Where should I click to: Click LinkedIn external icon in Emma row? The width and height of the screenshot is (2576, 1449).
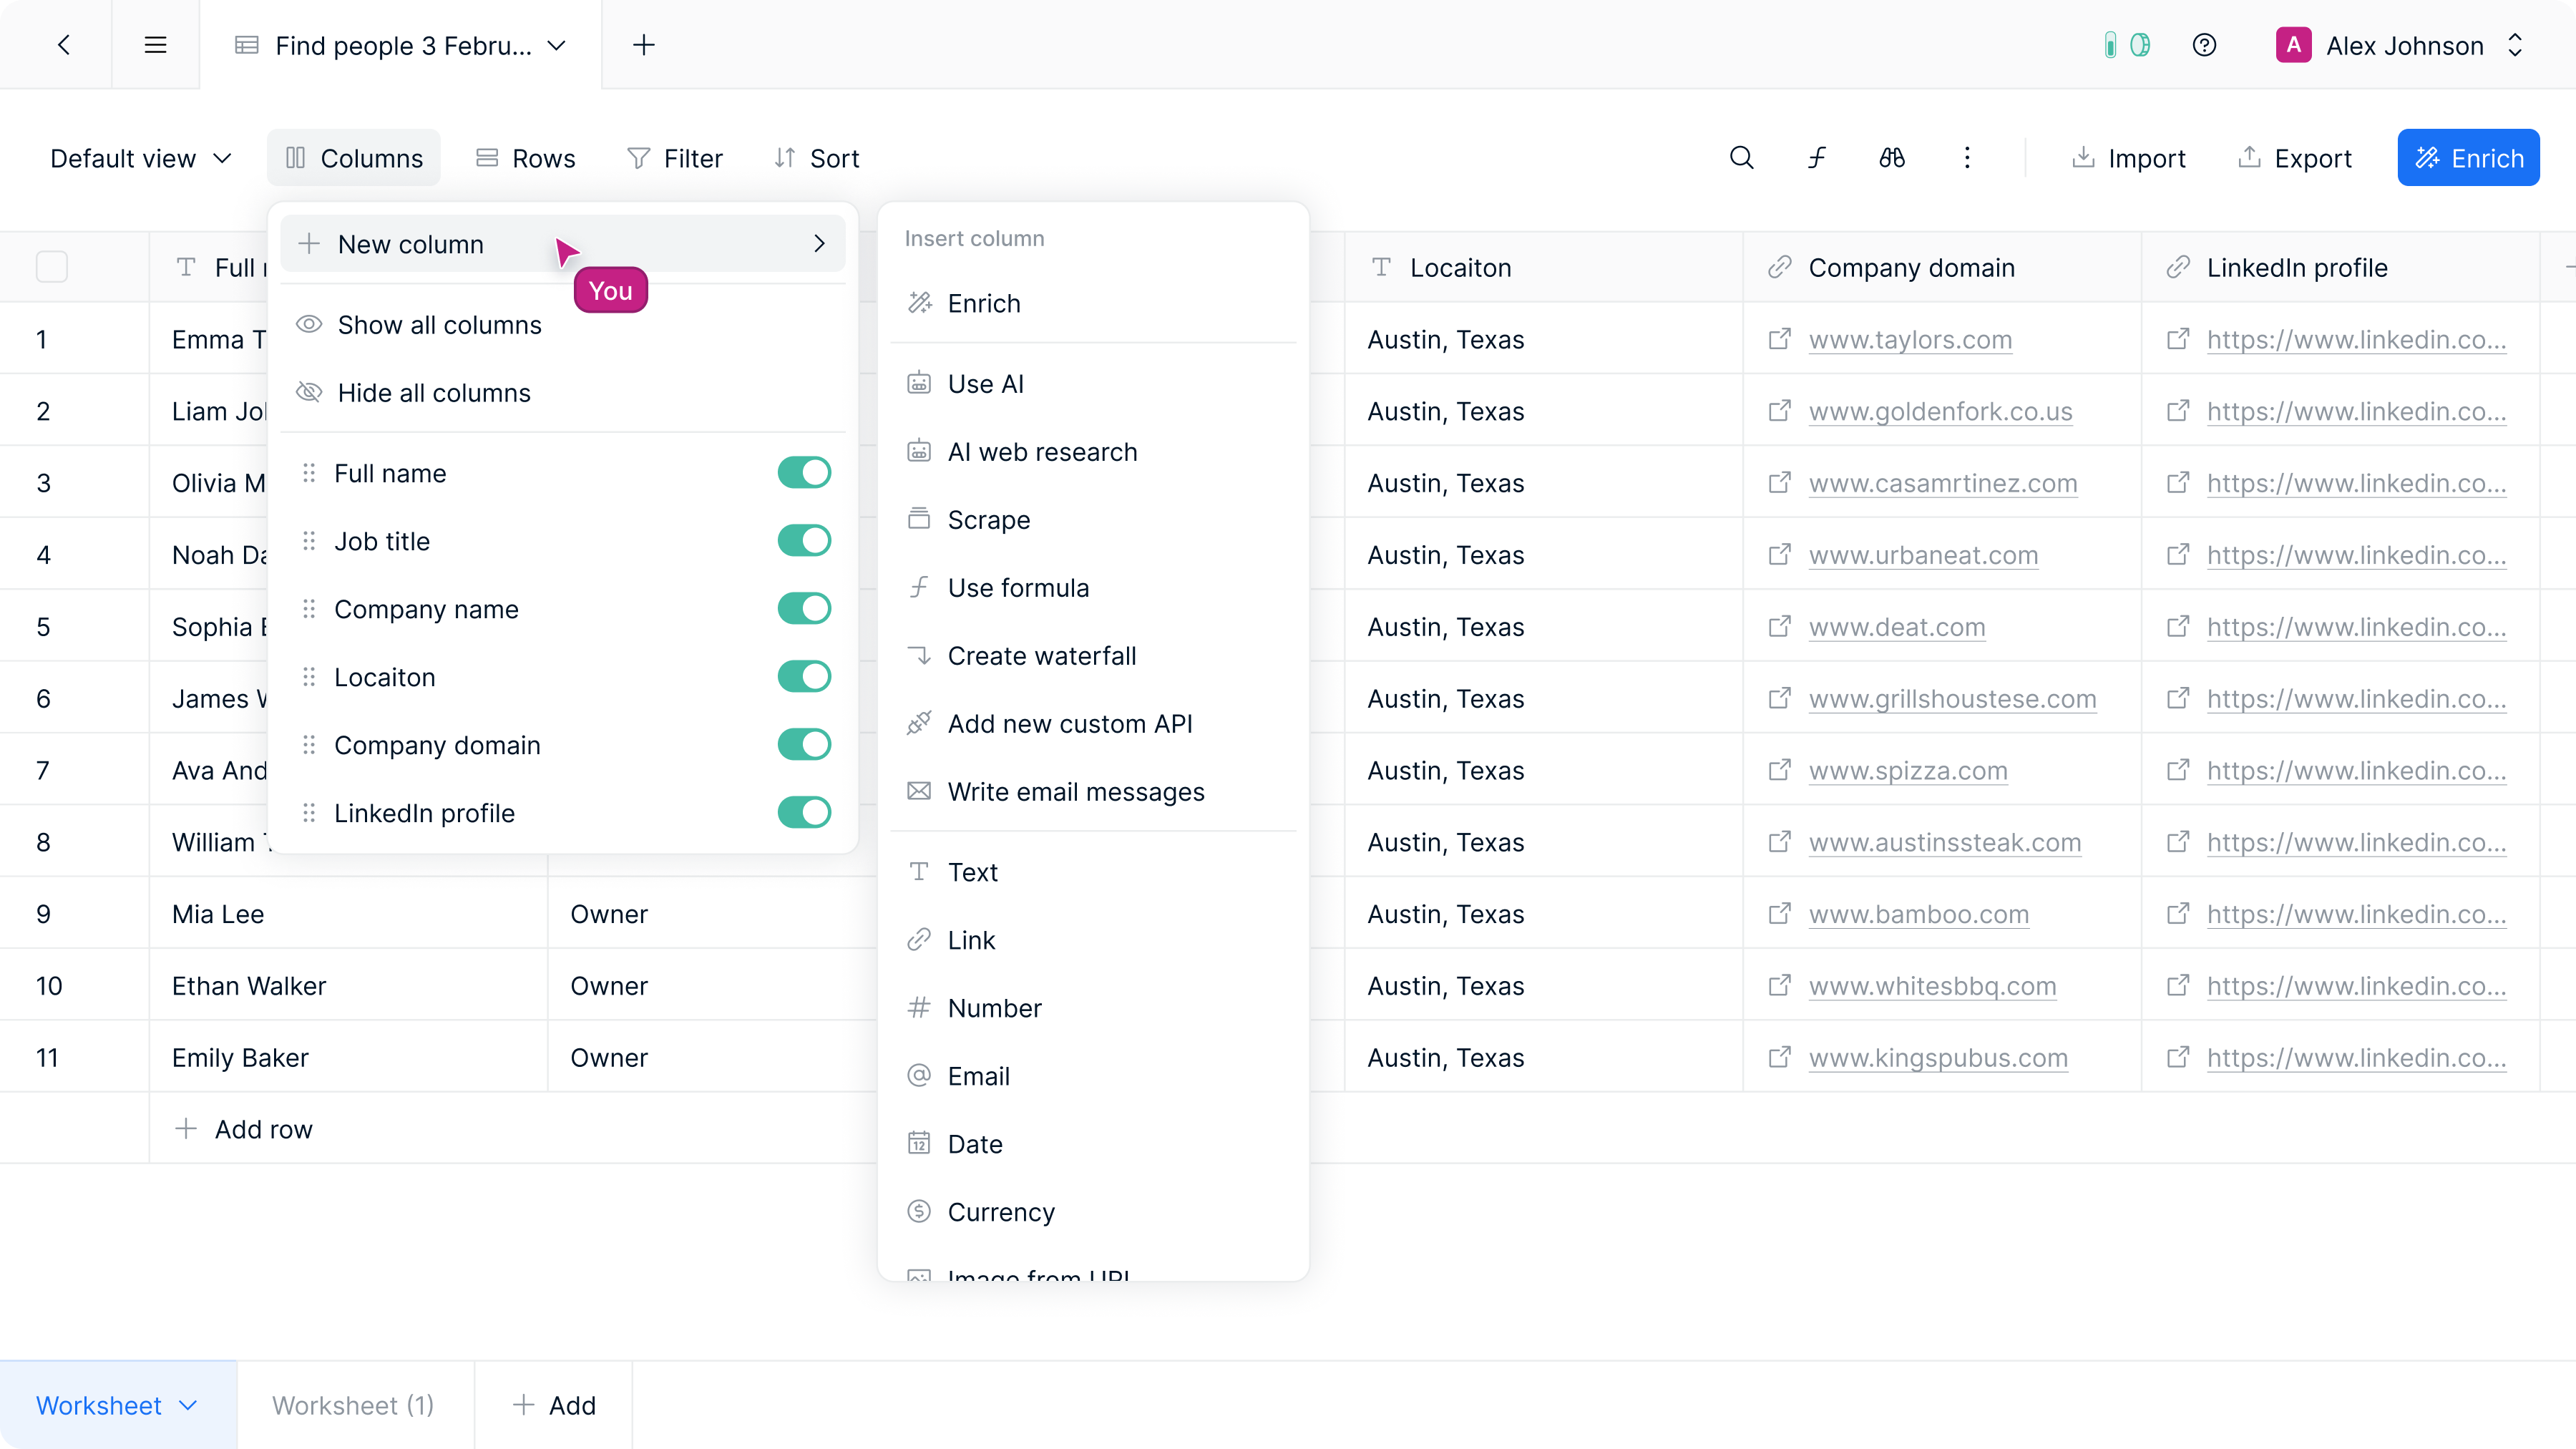click(2177, 339)
